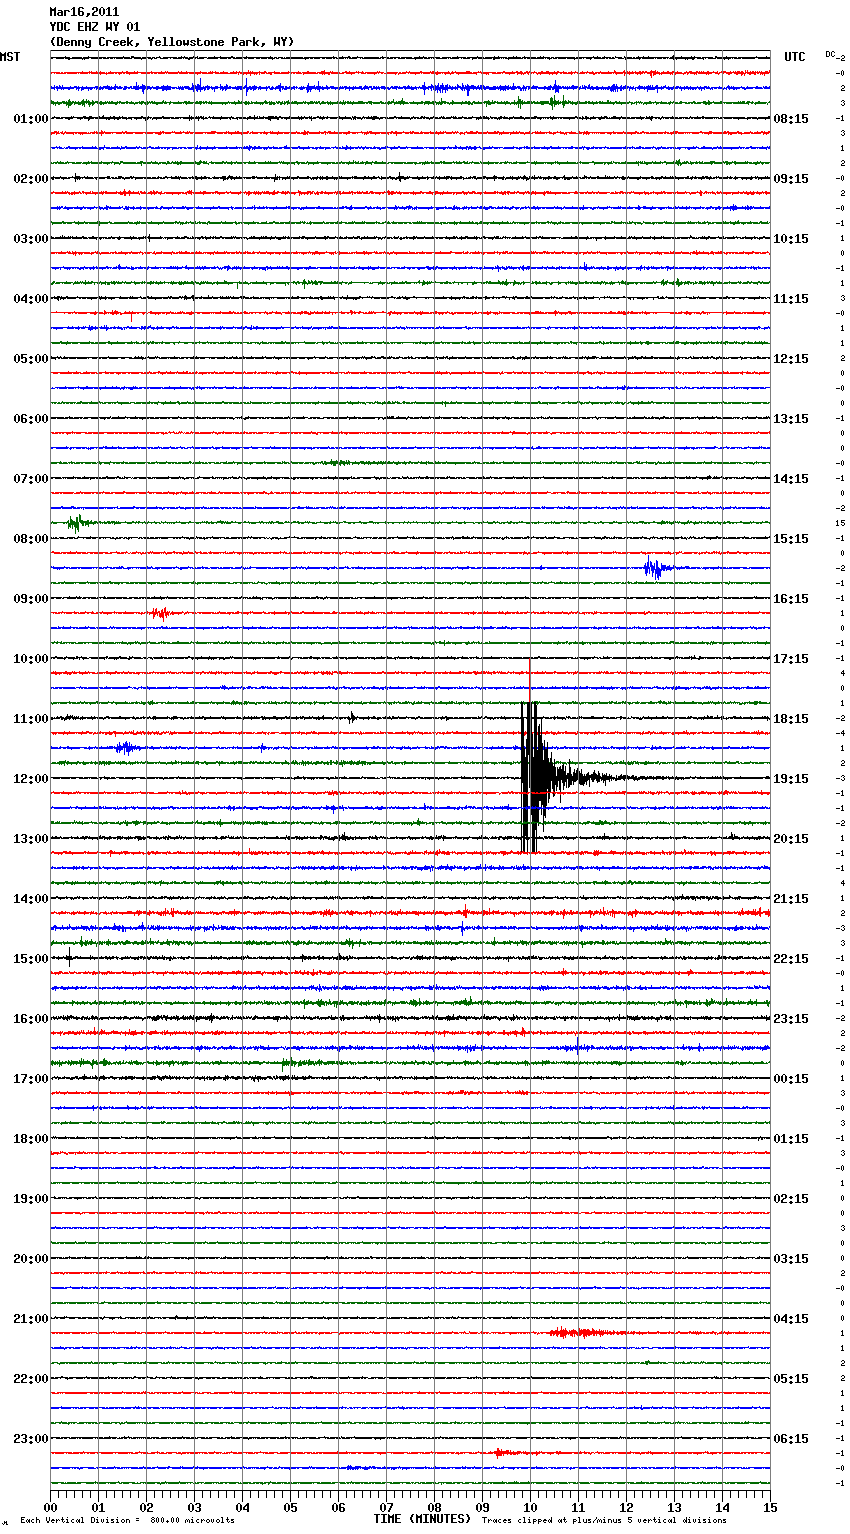Click the "TIME (MINUTES)" axis title
Screen dimensions: 850x1534
pos(422,1519)
